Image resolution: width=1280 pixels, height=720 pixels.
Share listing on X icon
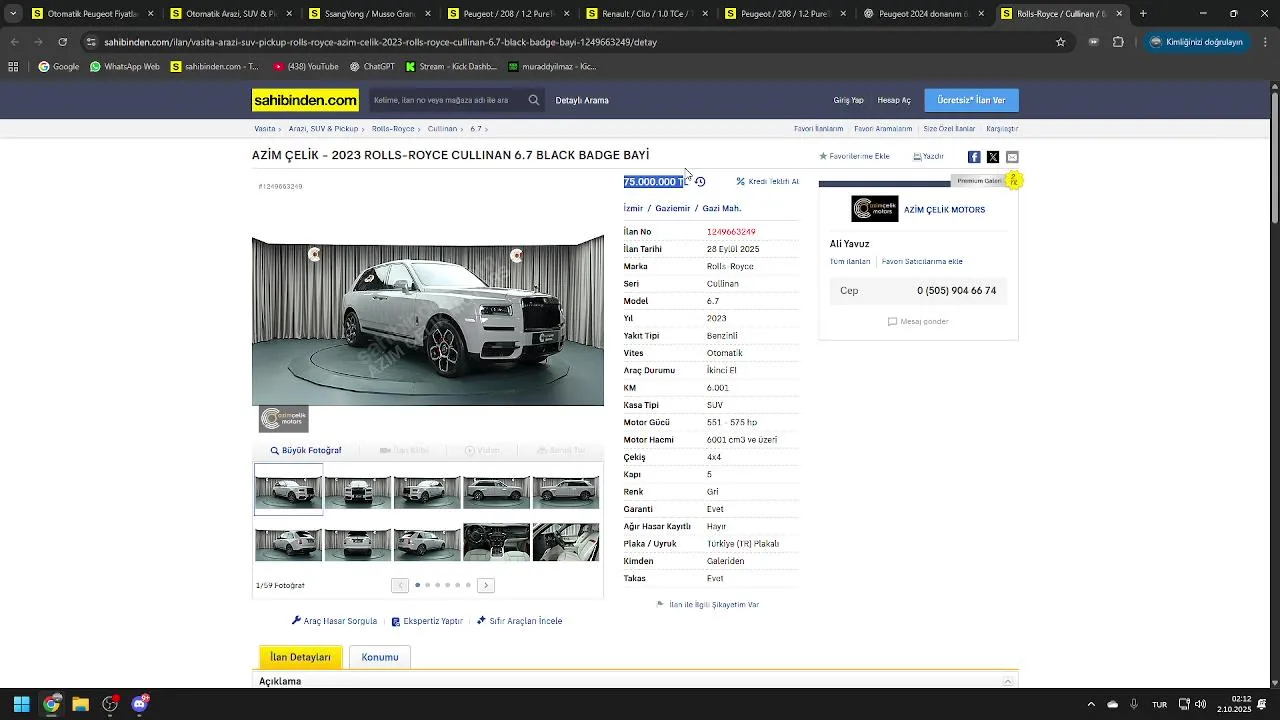(x=993, y=157)
